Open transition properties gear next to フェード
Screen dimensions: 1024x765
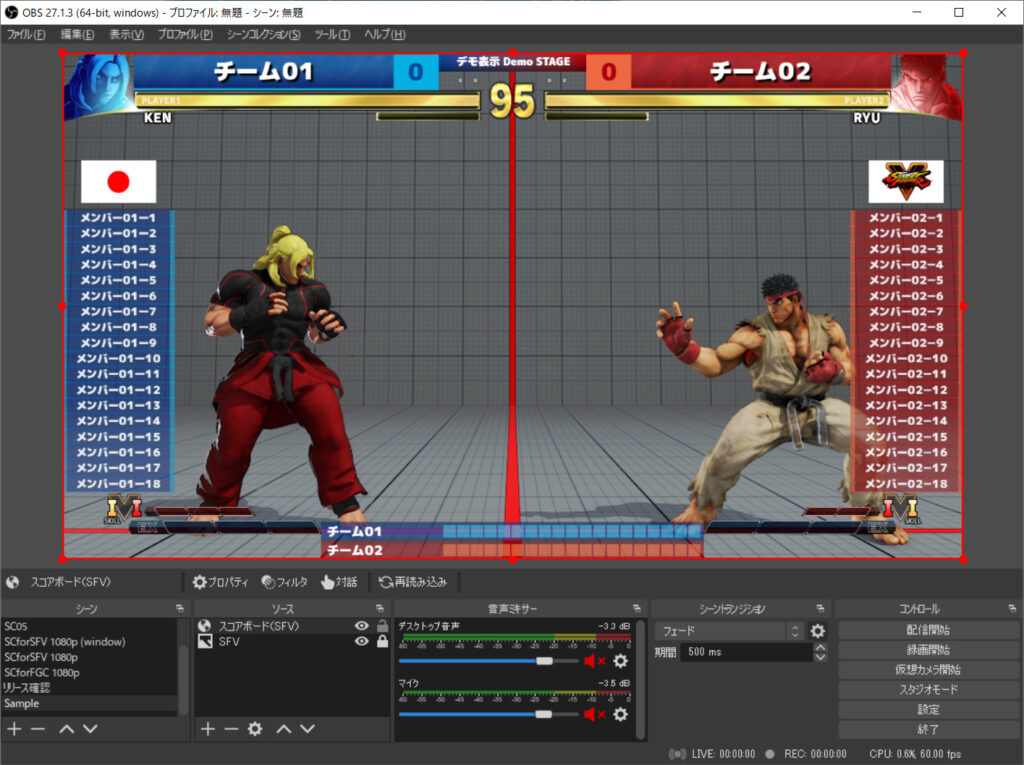(818, 630)
